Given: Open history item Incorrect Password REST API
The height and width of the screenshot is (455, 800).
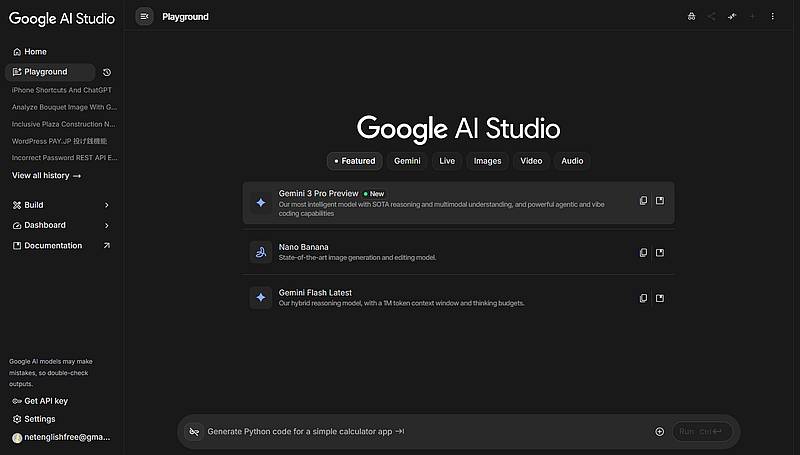Looking at the screenshot, I should pyautogui.click(x=64, y=158).
